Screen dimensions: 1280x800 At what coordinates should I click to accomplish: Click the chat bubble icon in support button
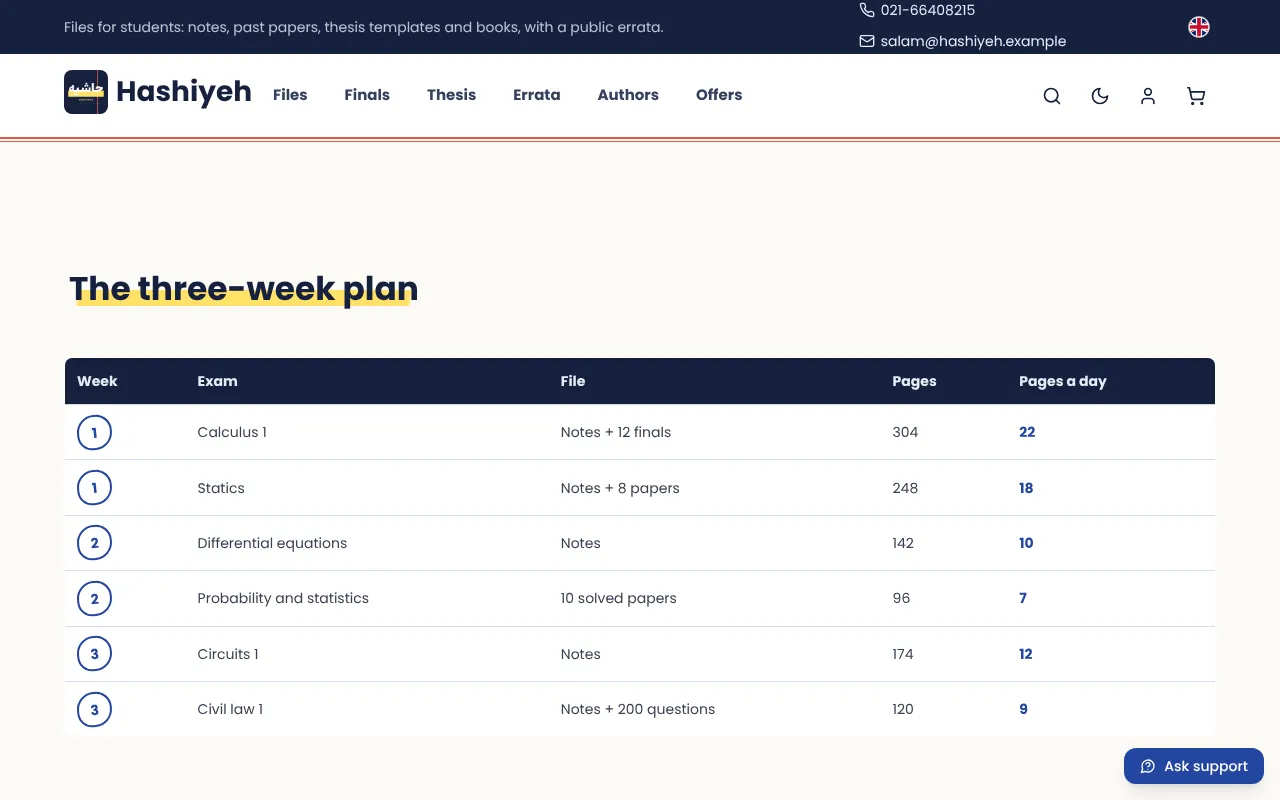(x=1148, y=766)
